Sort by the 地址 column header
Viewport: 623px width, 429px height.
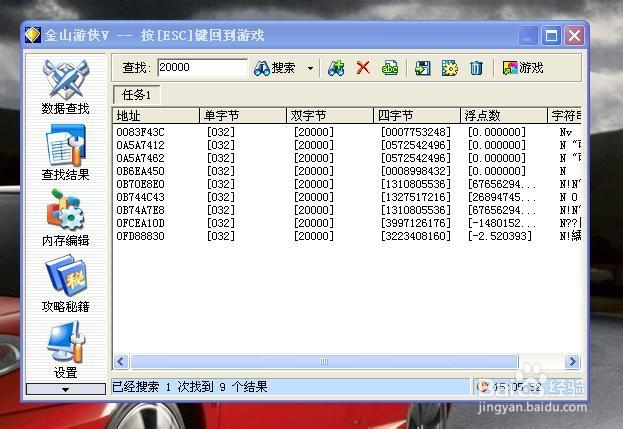pos(156,116)
